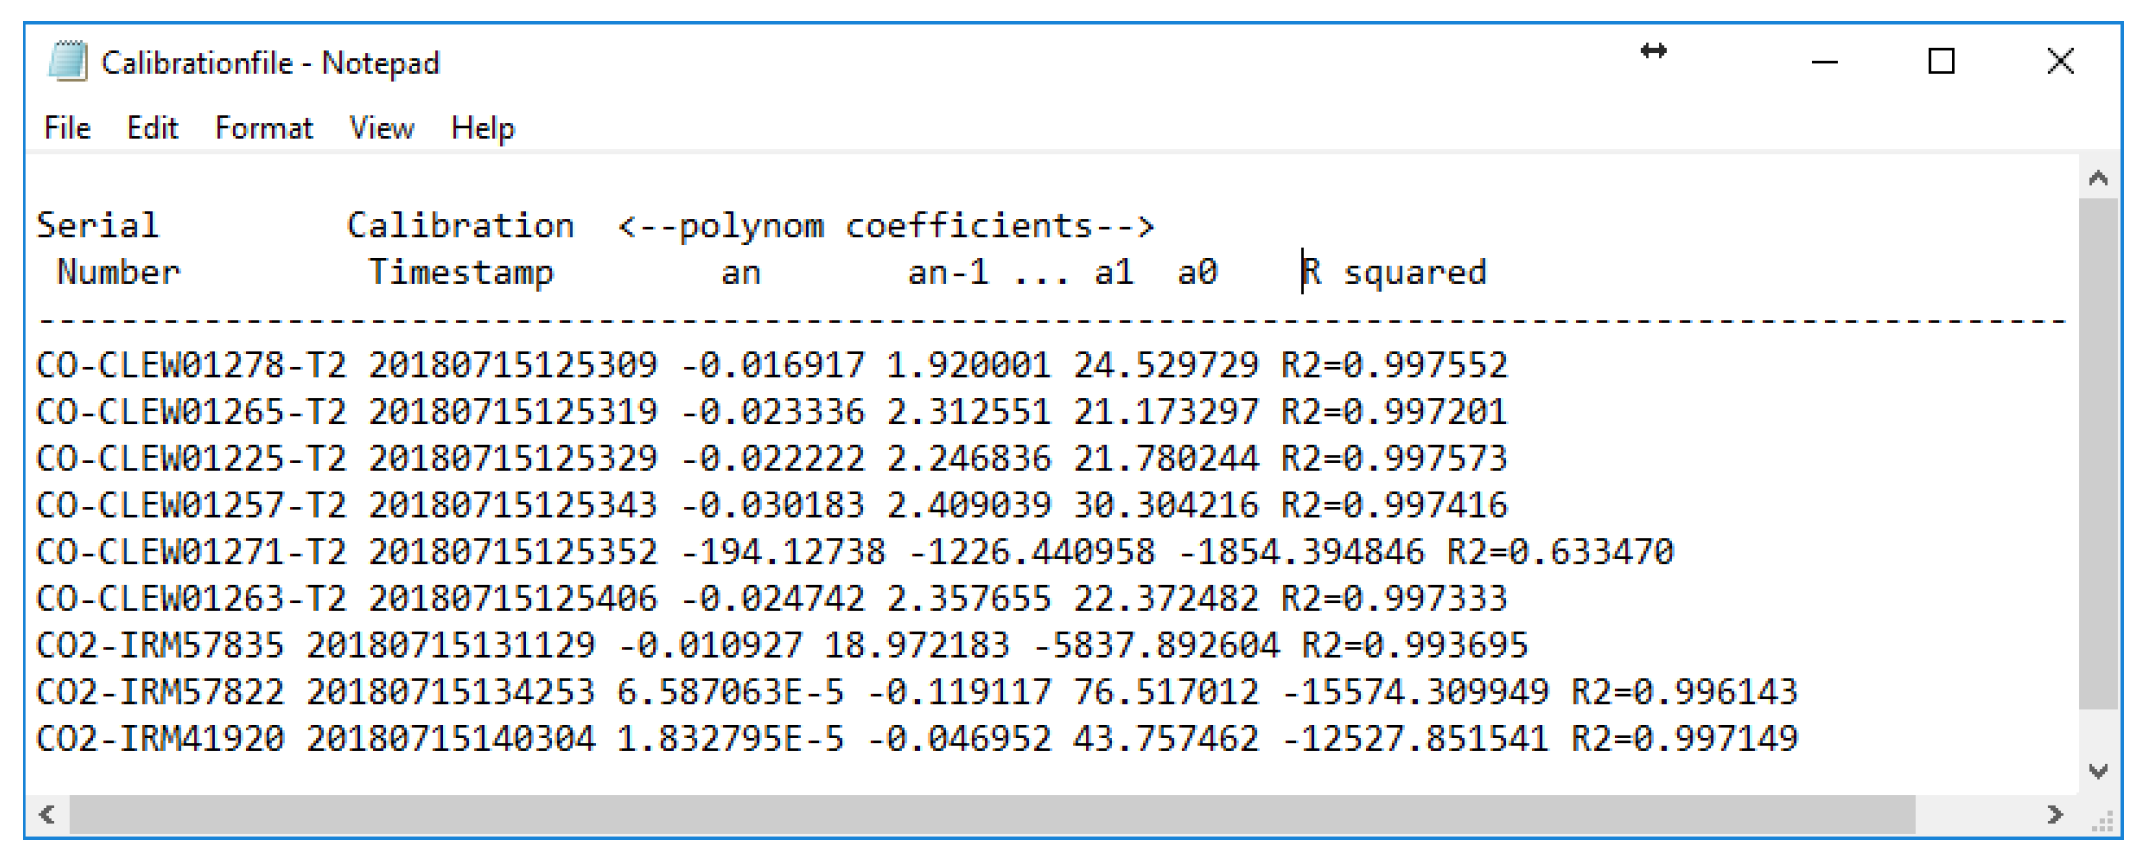Open the Format menu

pos(264,128)
